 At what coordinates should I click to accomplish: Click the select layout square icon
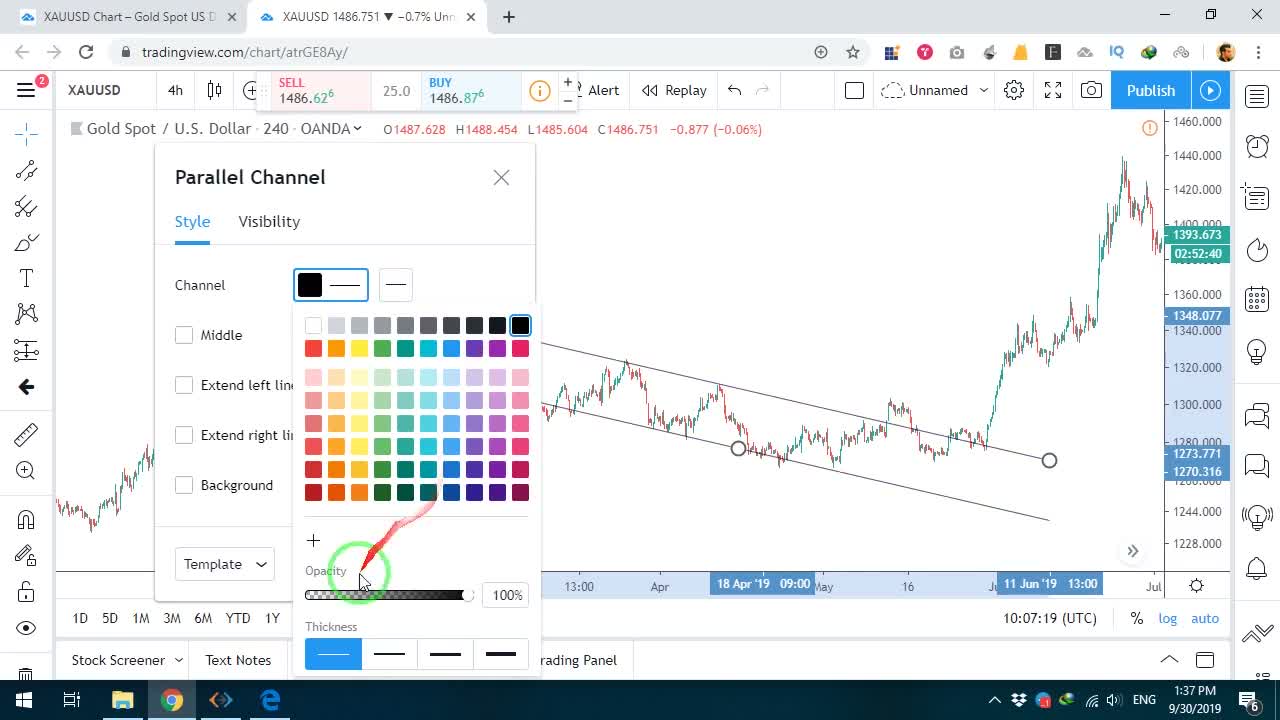(x=854, y=90)
